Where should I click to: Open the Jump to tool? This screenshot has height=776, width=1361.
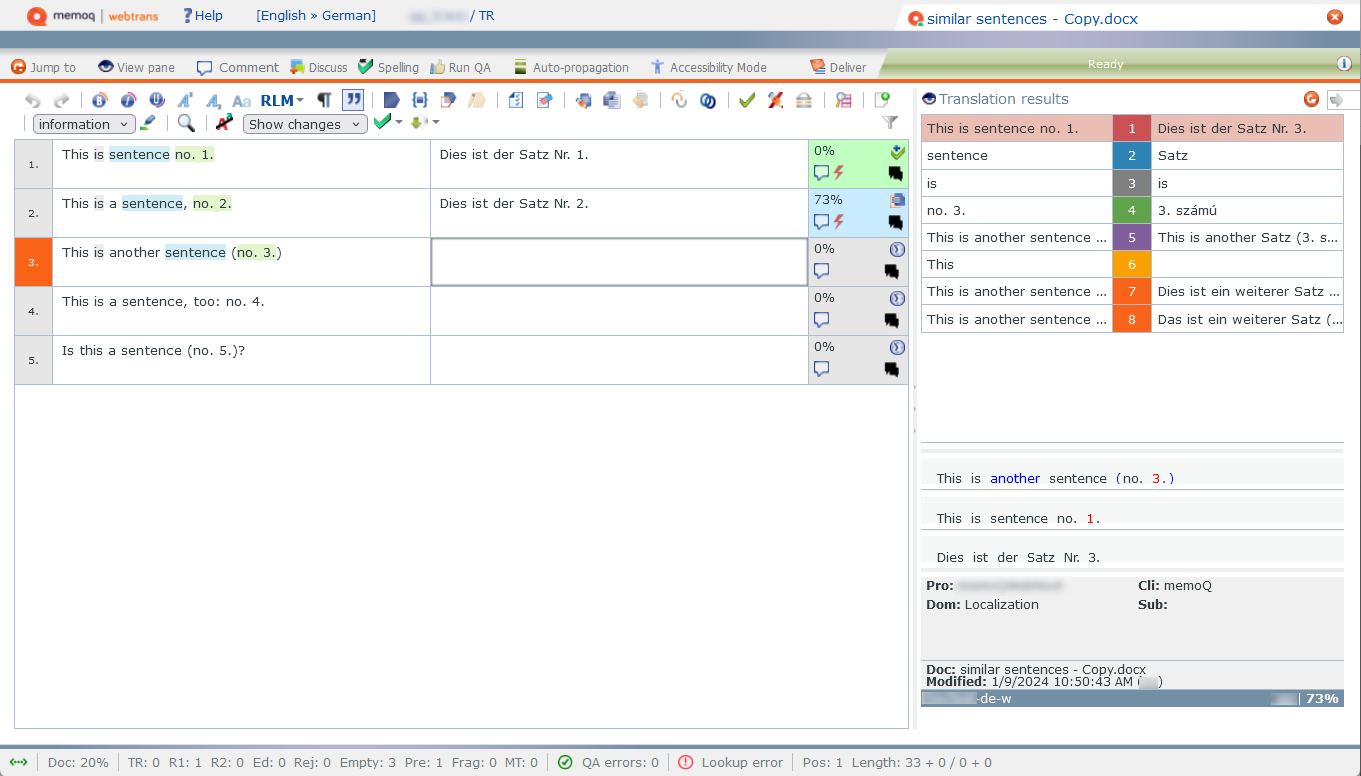coord(44,67)
